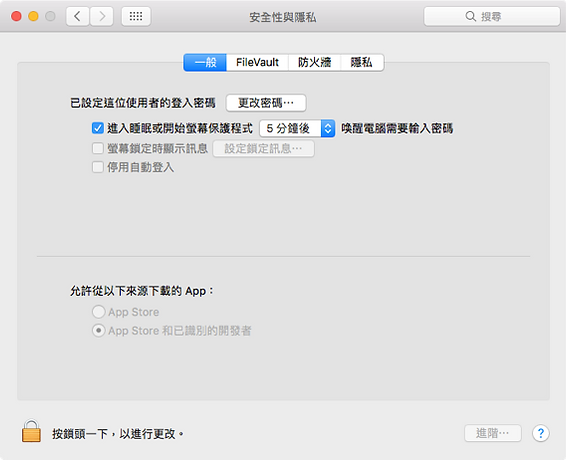Click the 進階… button
This screenshot has width=566, height=460.
coord(493,433)
